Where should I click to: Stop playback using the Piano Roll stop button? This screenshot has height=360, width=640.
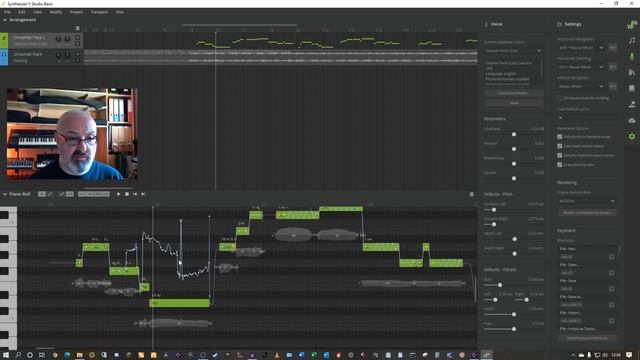(x=127, y=194)
